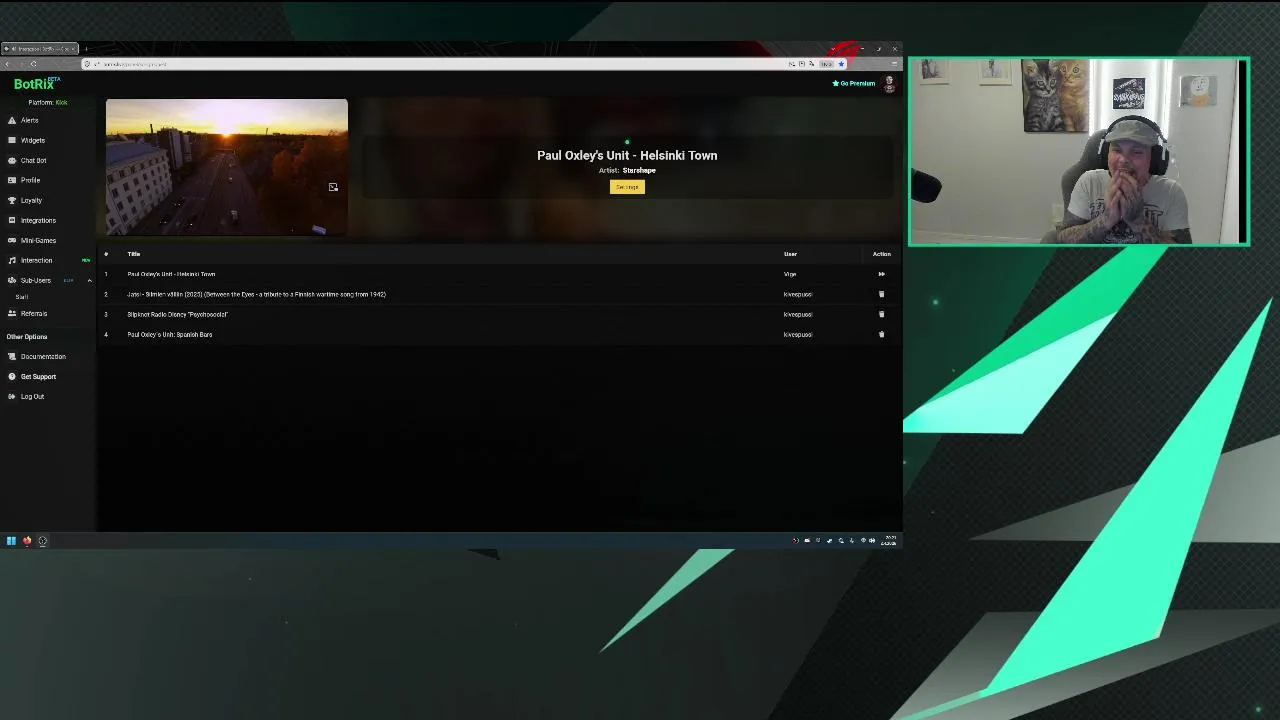Open the user avatar menu at top right

(889, 84)
